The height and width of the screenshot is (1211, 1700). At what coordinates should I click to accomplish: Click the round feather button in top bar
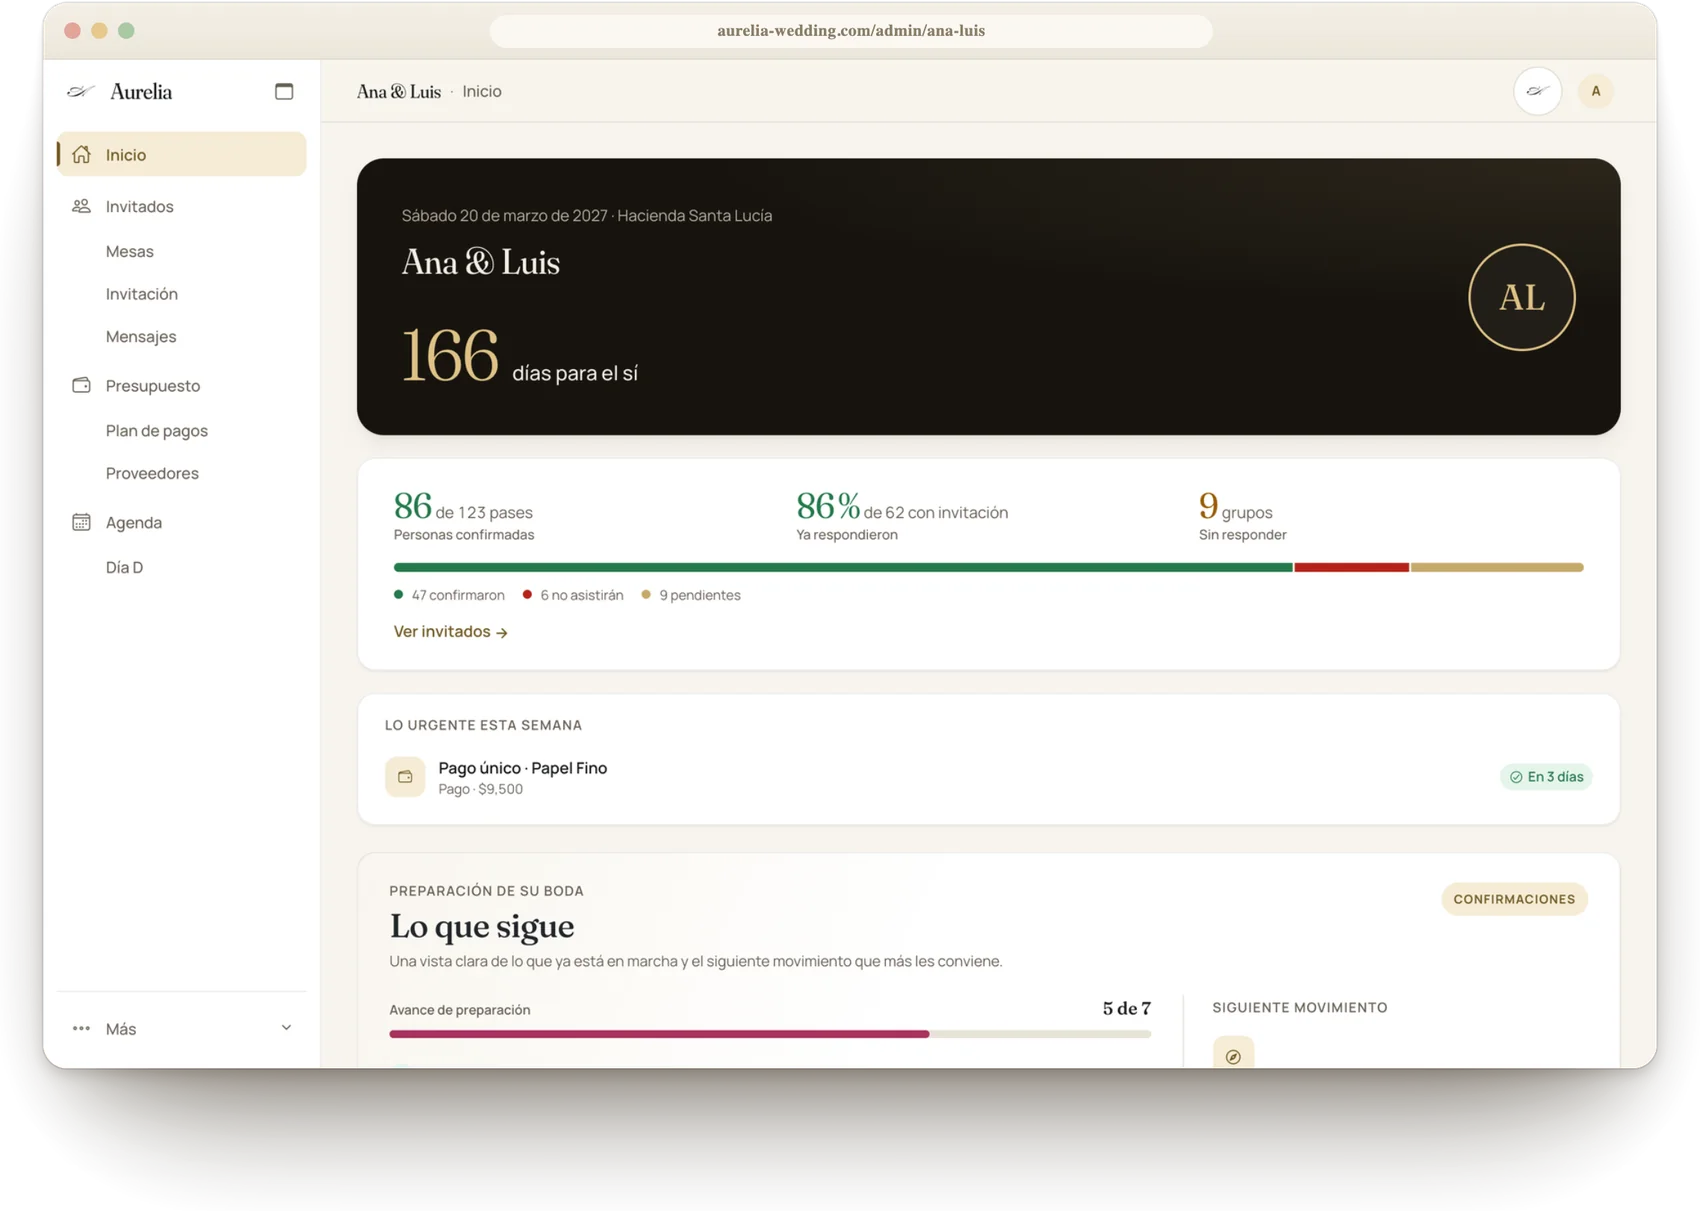pyautogui.click(x=1537, y=91)
